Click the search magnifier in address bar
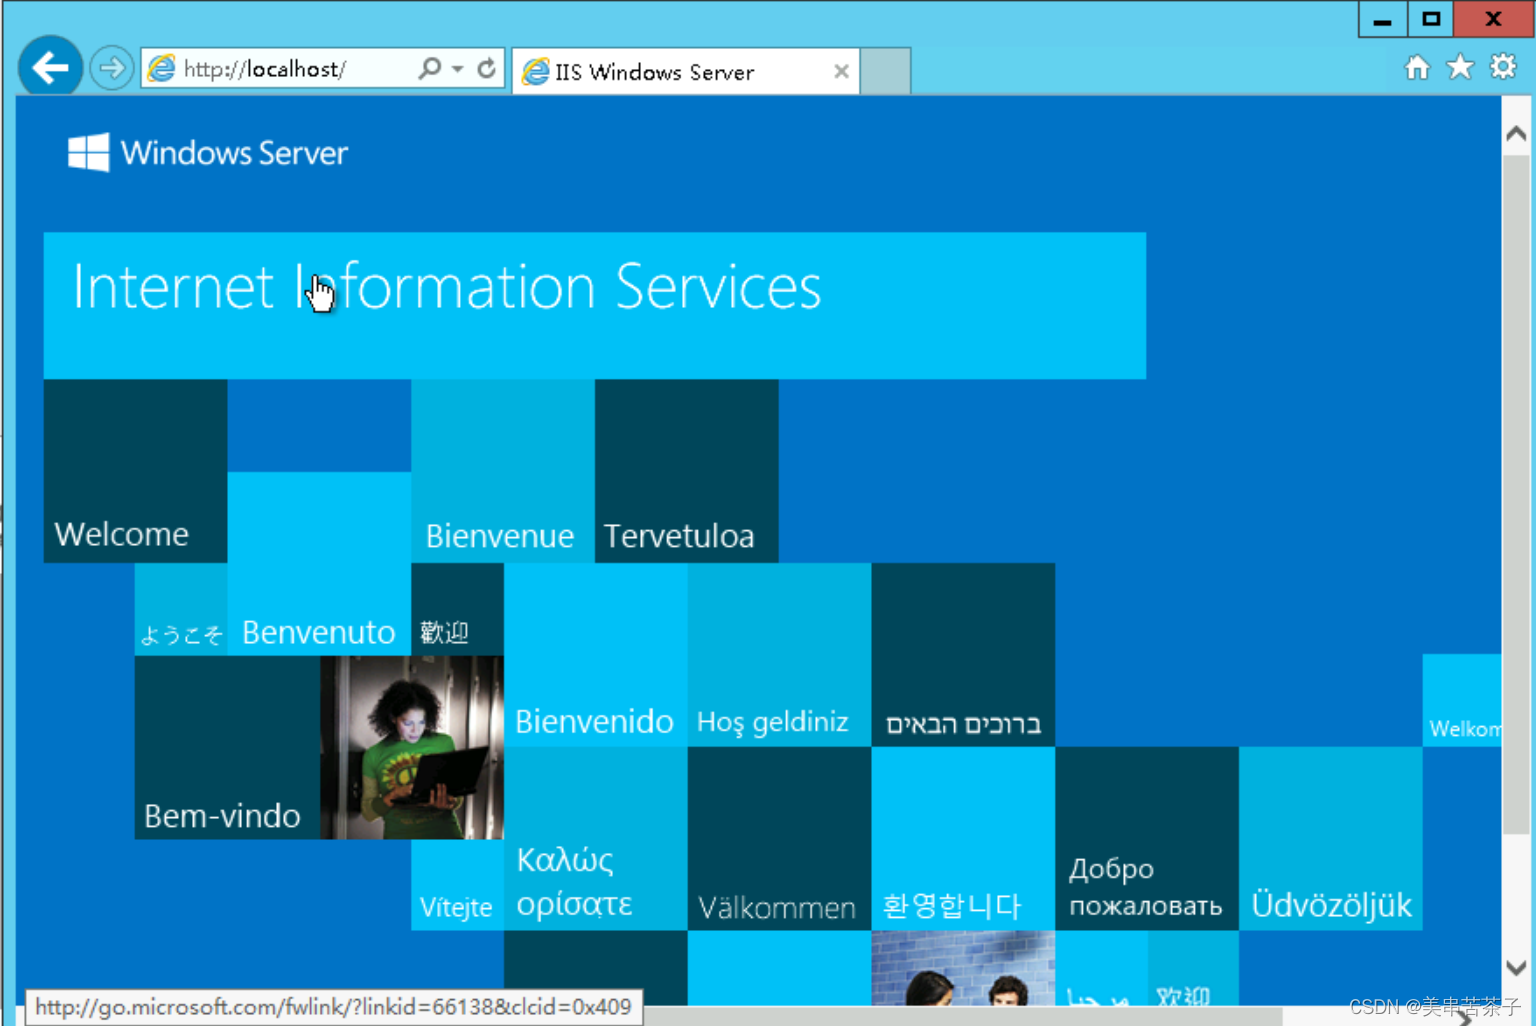This screenshot has width=1536, height=1026. point(430,68)
